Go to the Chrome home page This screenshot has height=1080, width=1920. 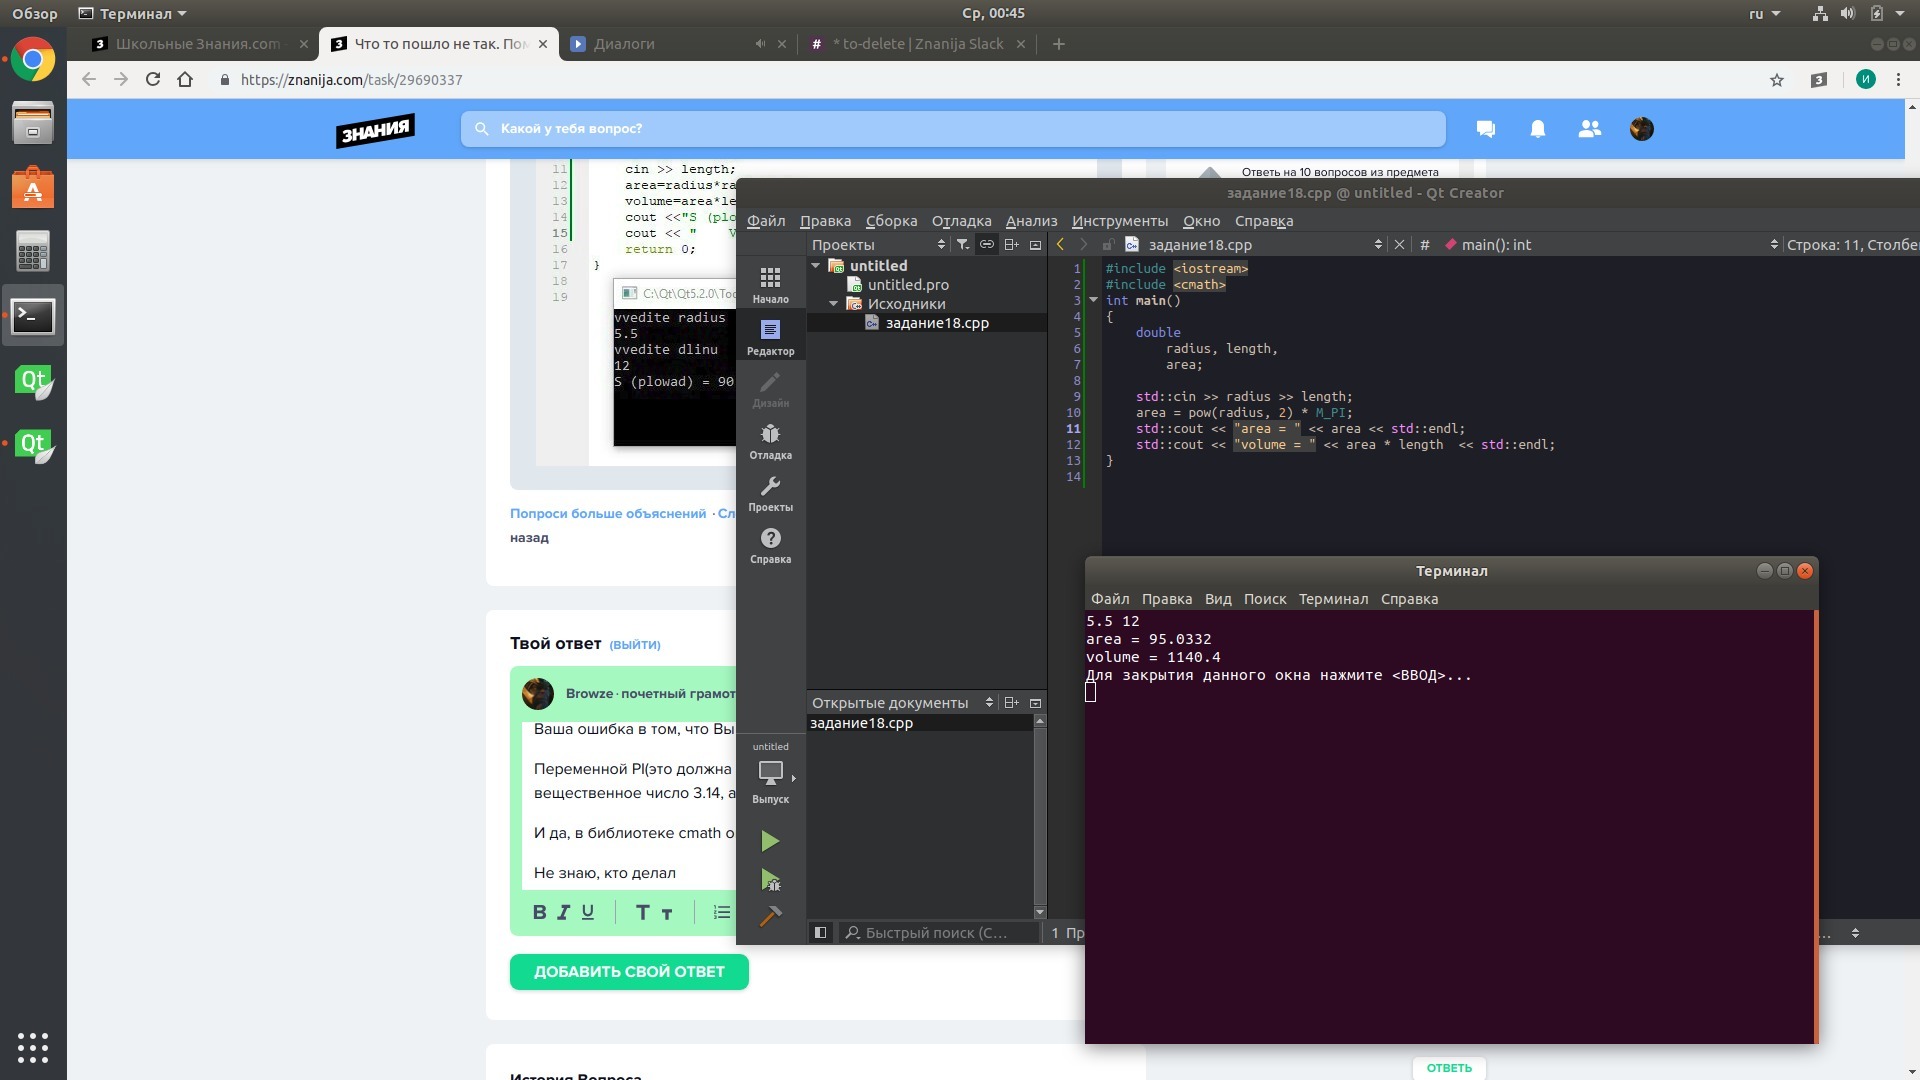185,80
